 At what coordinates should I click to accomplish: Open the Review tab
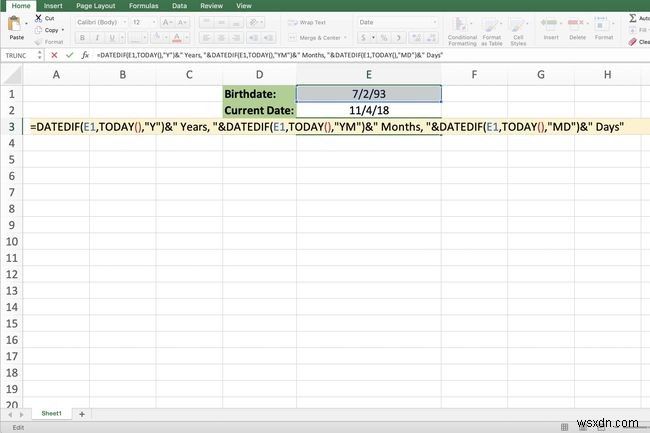click(211, 6)
